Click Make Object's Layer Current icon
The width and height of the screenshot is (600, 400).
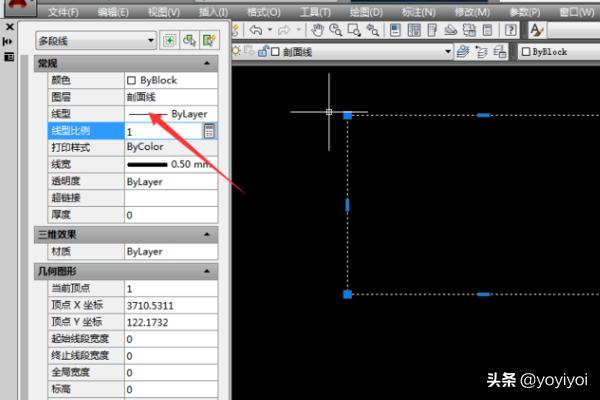tap(463, 52)
